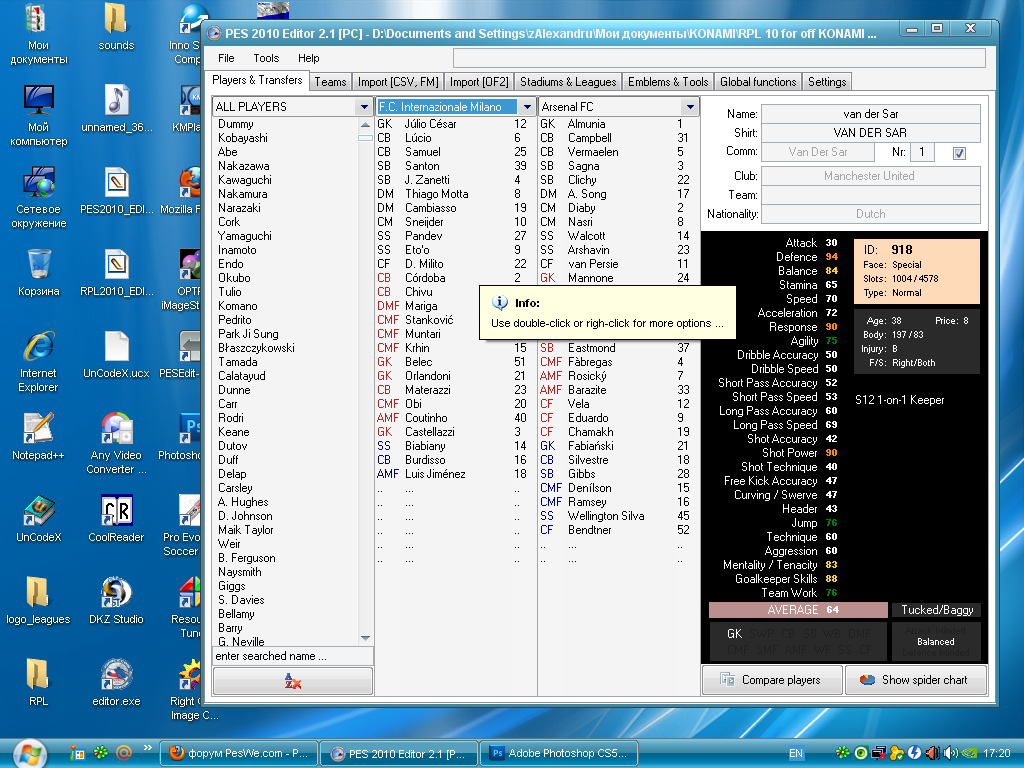Select Giggs in all players list

coord(232,586)
